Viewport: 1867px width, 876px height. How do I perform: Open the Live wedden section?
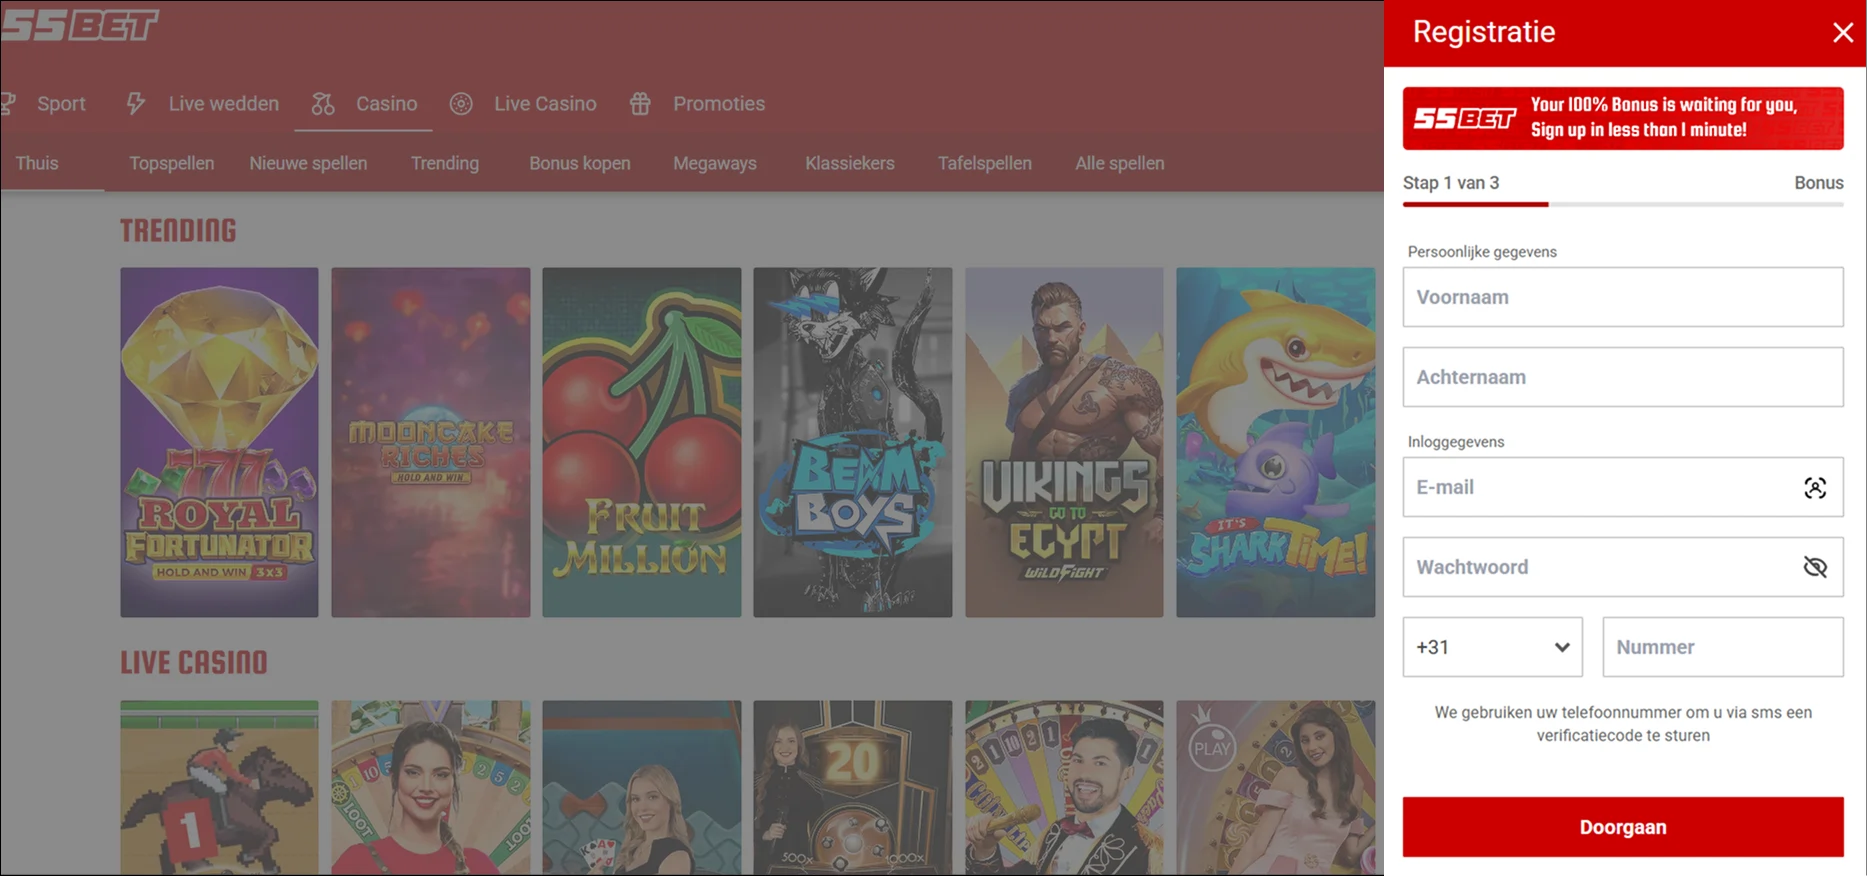click(223, 103)
